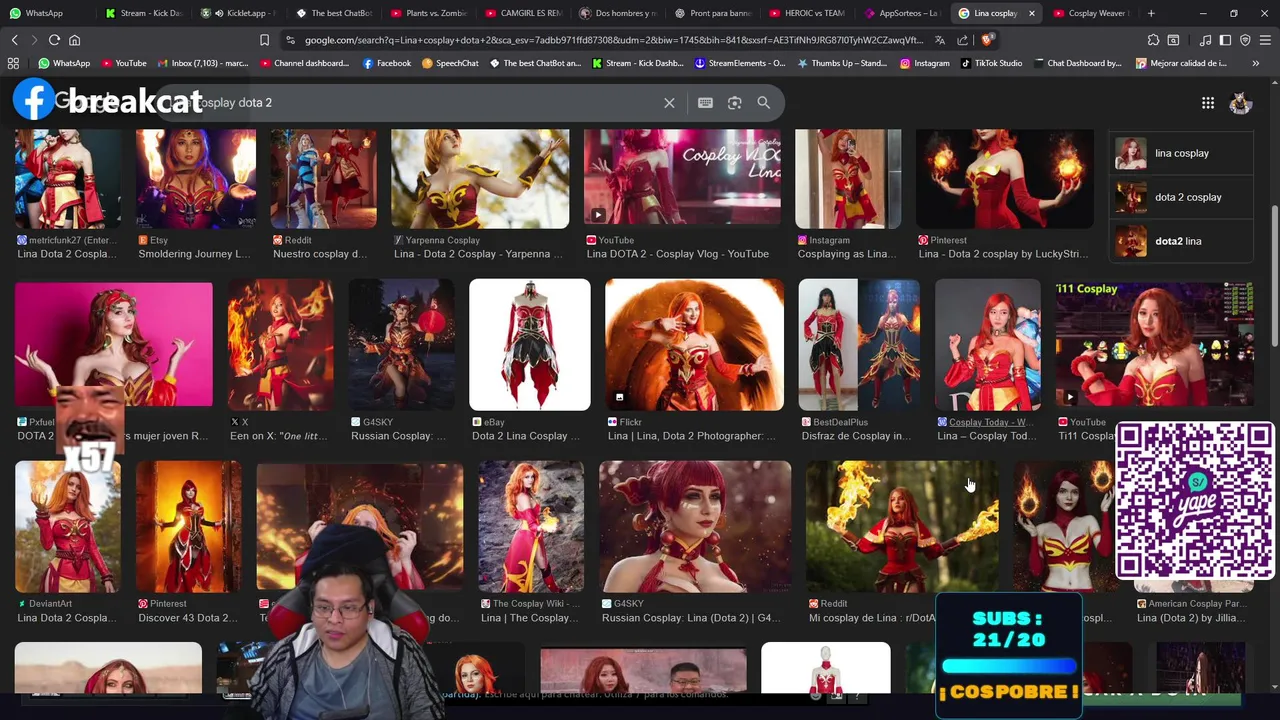The image size is (1280, 720).
Task: Open the Pinterest LuckyStri Lina cosplay image
Action: (x=1005, y=179)
